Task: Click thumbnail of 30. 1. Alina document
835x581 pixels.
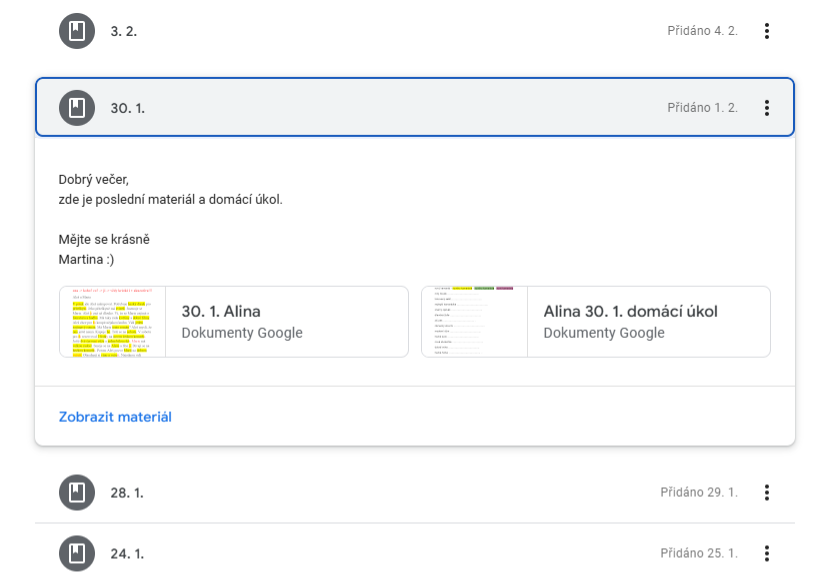Action: [112, 321]
